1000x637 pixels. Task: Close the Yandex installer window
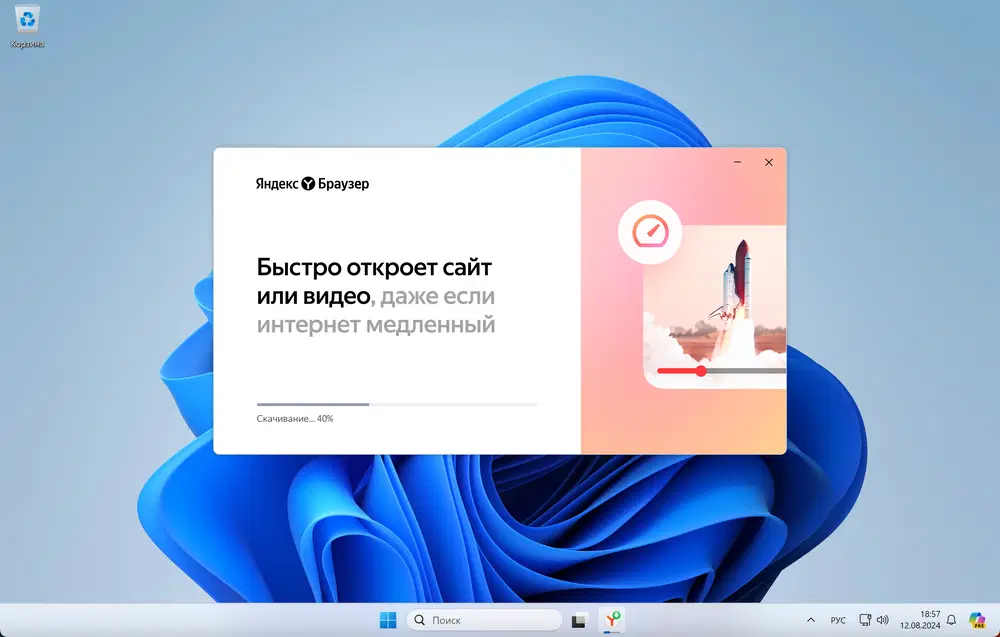click(x=768, y=163)
